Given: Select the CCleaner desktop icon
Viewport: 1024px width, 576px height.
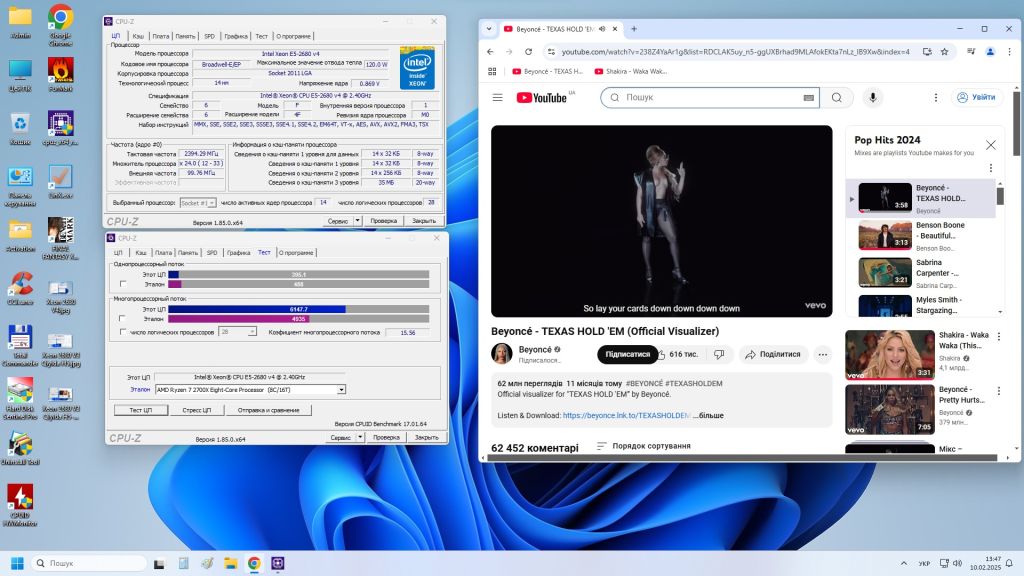Looking at the screenshot, I should point(20,289).
